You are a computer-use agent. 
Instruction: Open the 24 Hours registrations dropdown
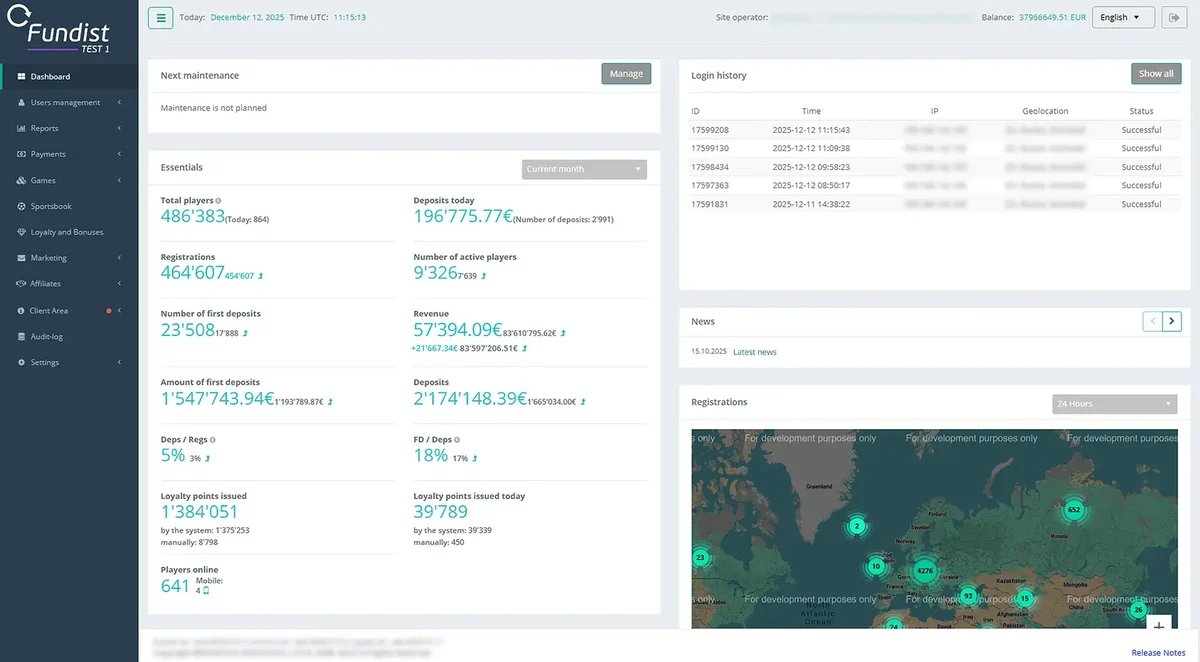coord(1115,404)
